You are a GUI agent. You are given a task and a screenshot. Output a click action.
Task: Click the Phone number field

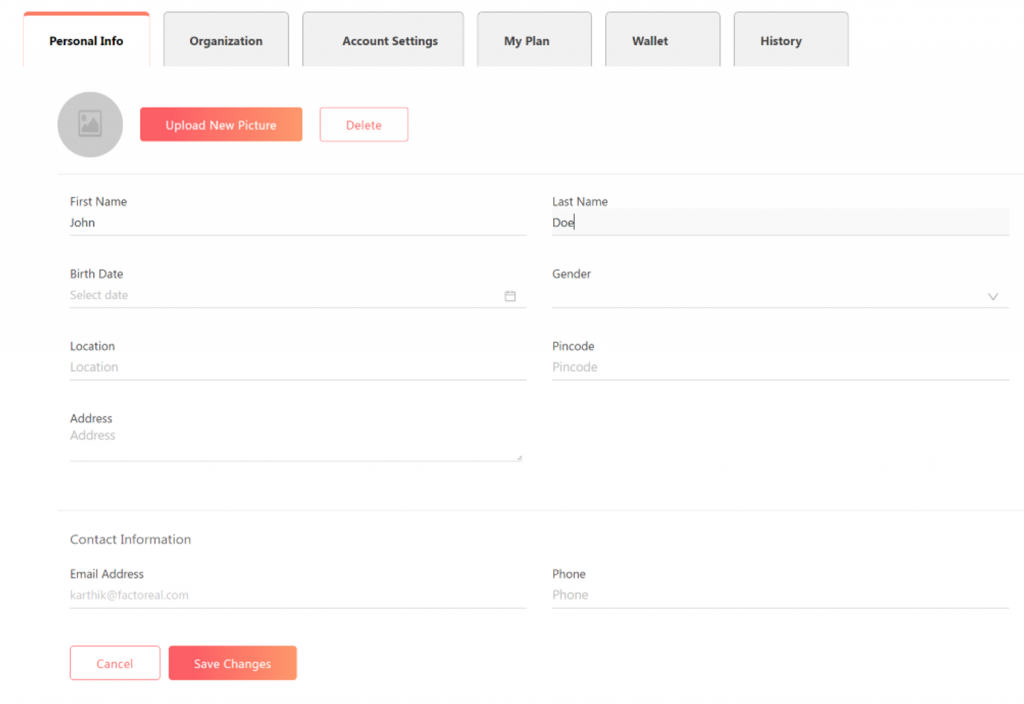tap(780, 595)
